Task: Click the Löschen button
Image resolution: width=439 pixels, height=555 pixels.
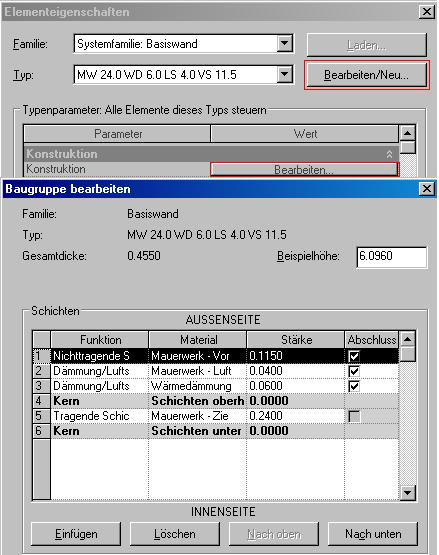Action: 175,534
